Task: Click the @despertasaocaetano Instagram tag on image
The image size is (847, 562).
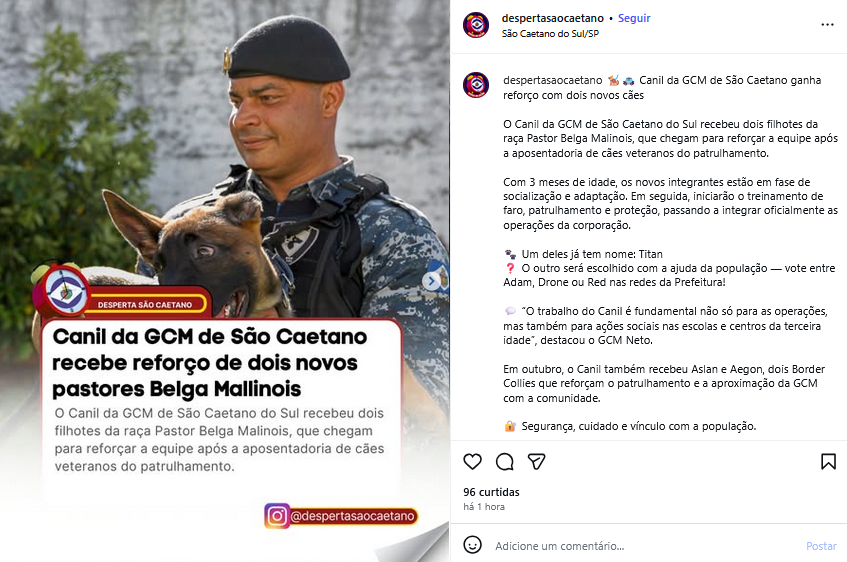Action: tap(341, 516)
